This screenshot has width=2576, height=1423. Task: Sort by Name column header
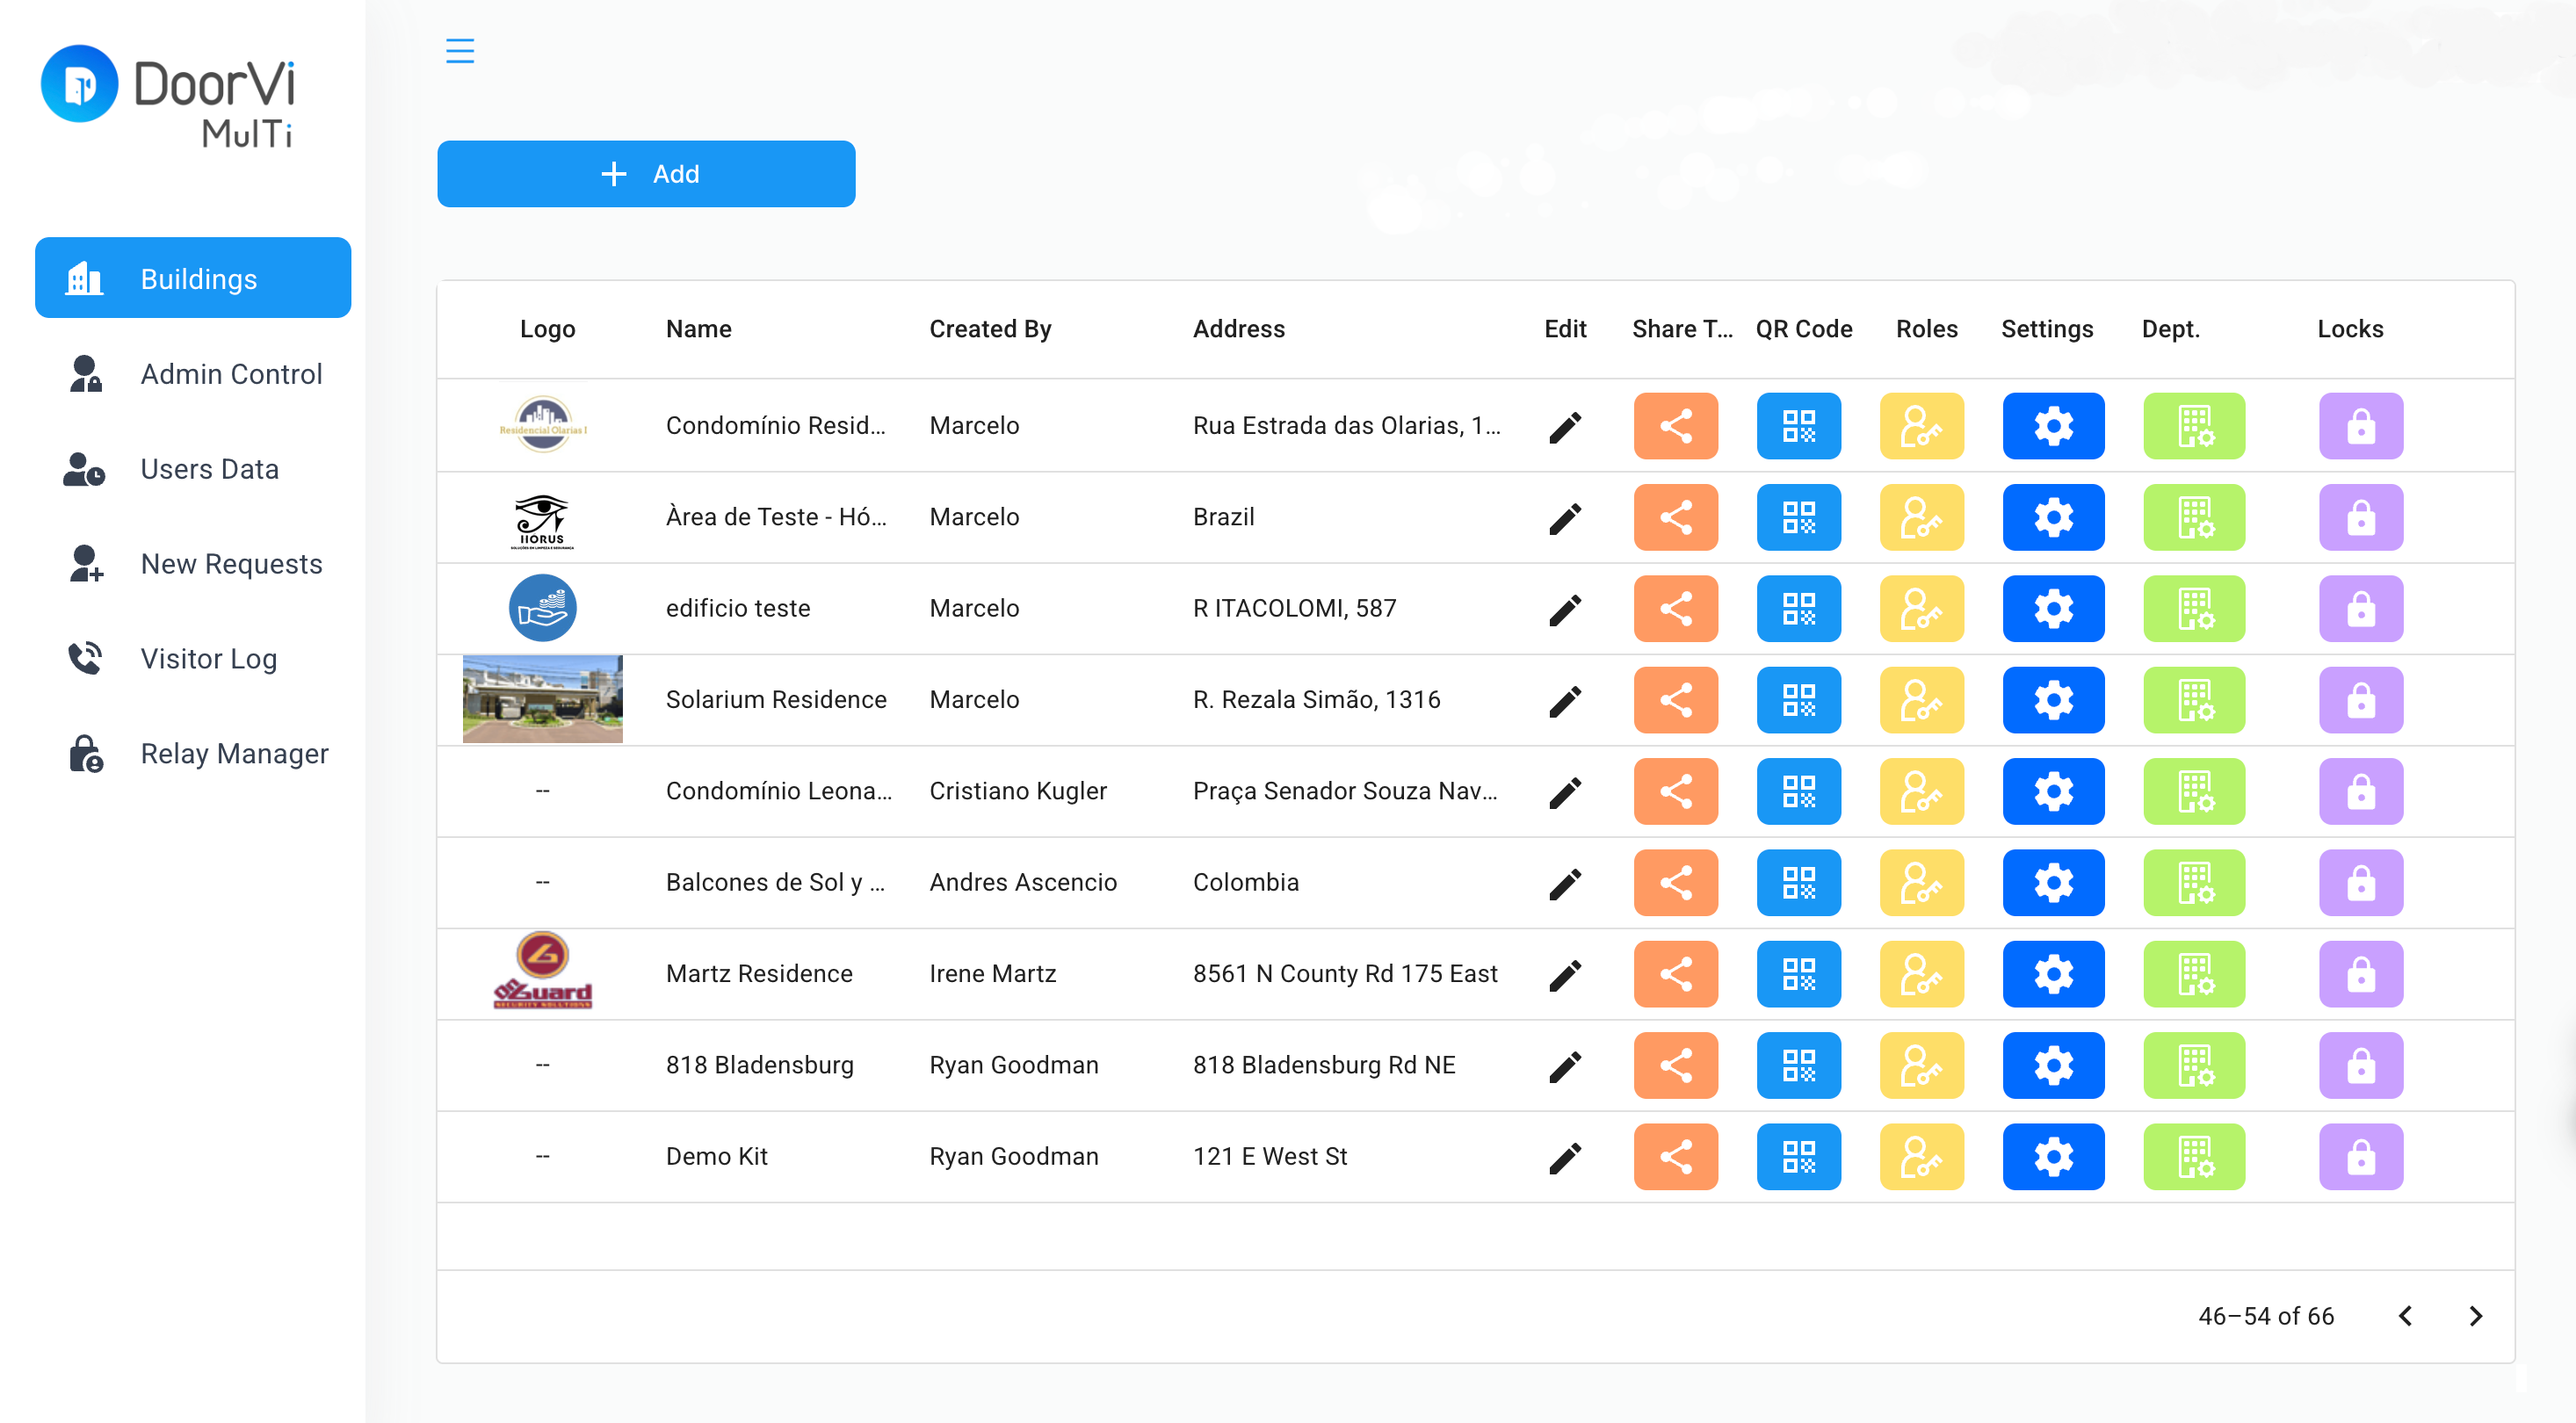tap(698, 329)
